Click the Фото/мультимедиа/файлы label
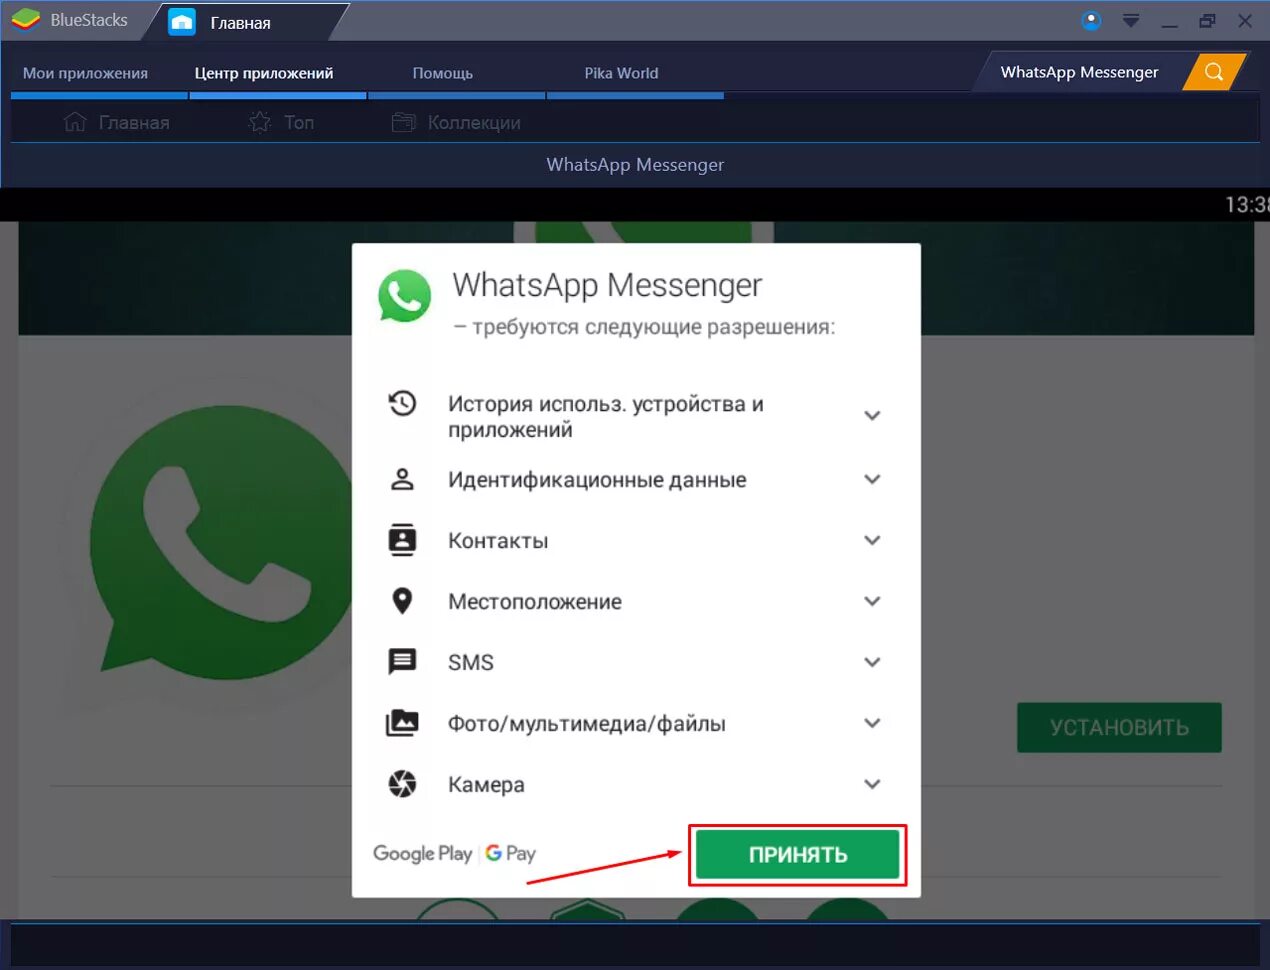Screen dimensions: 1270x970 pos(587,724)
